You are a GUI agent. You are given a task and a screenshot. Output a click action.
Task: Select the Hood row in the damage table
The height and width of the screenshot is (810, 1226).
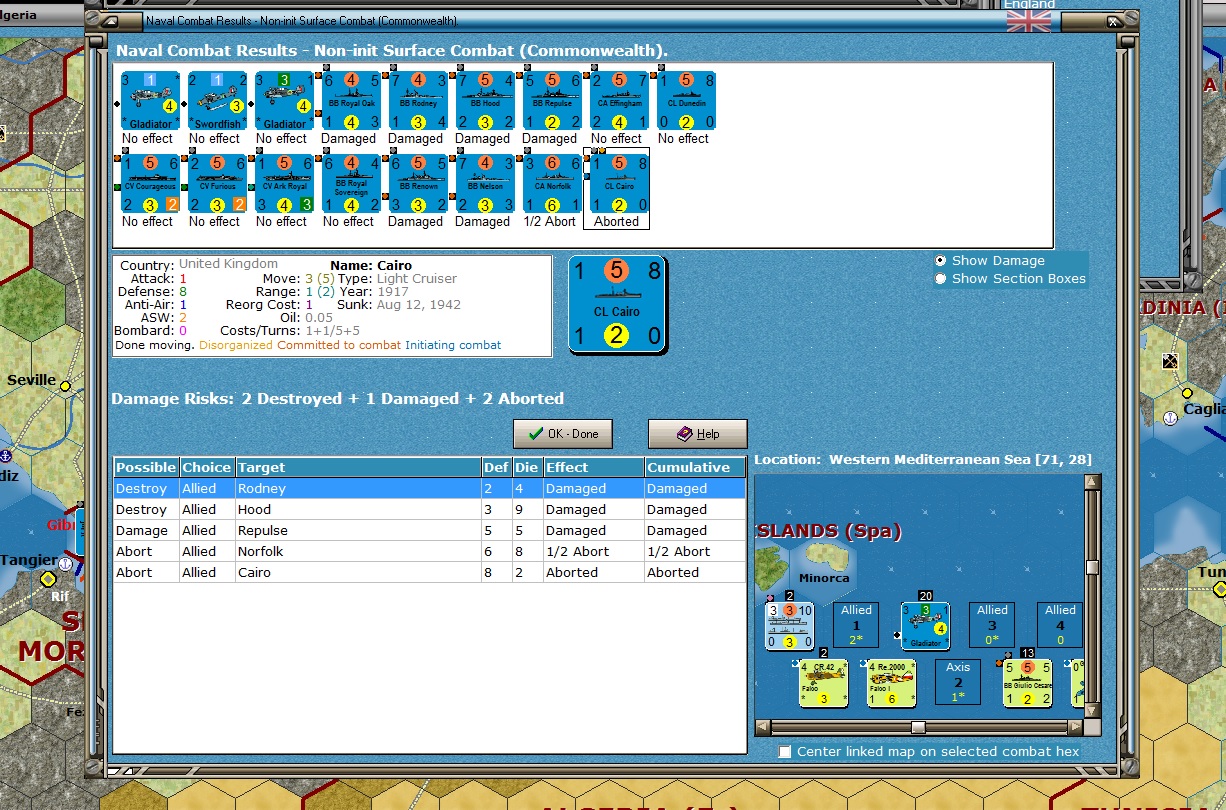(429, 510)
